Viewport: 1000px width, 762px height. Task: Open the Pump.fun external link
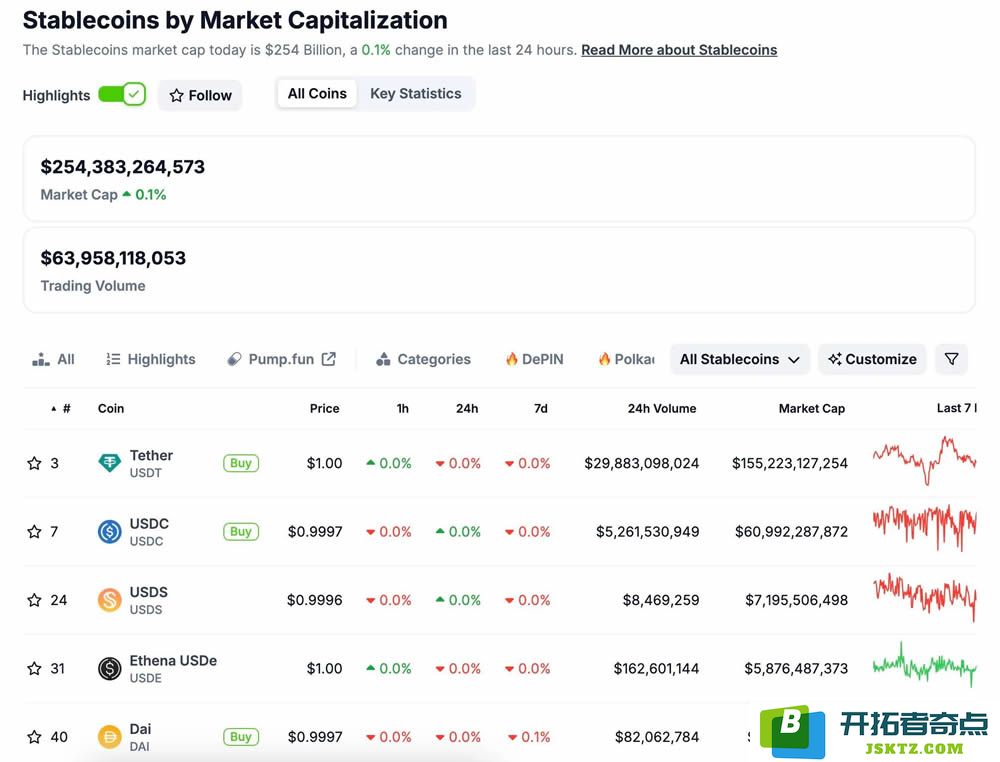click(281, 360)
